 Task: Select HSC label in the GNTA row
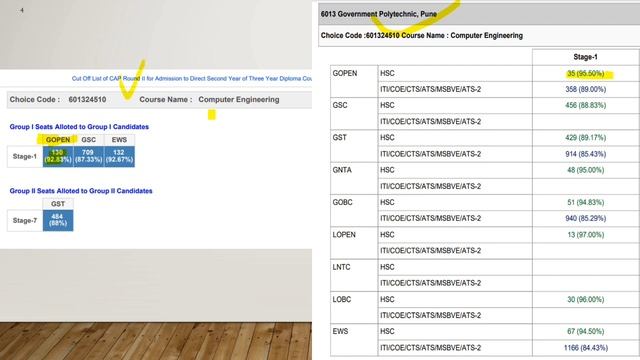point(387,170)
